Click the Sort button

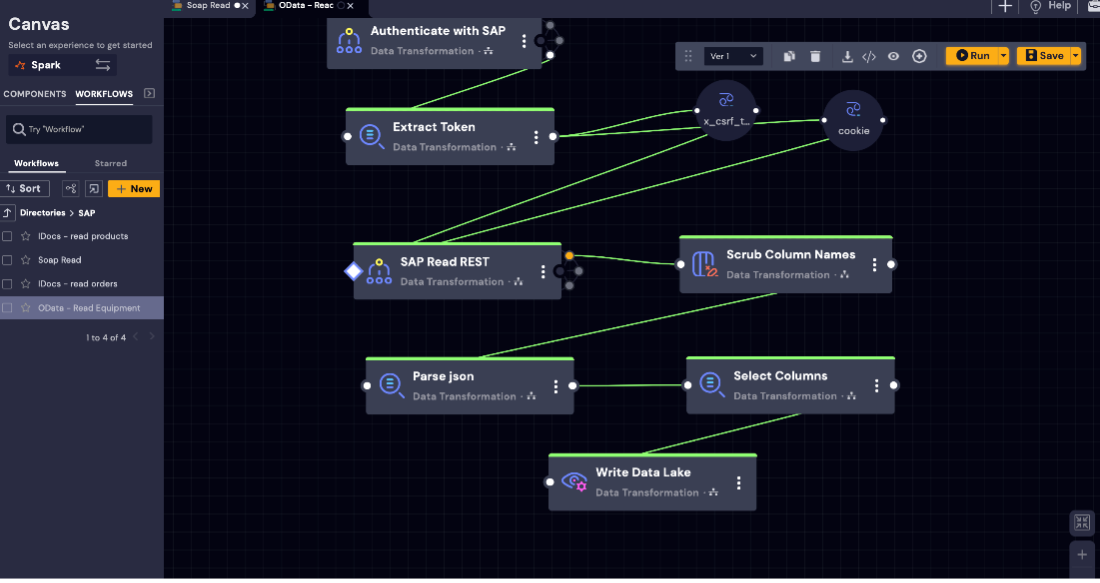(25, 188)
